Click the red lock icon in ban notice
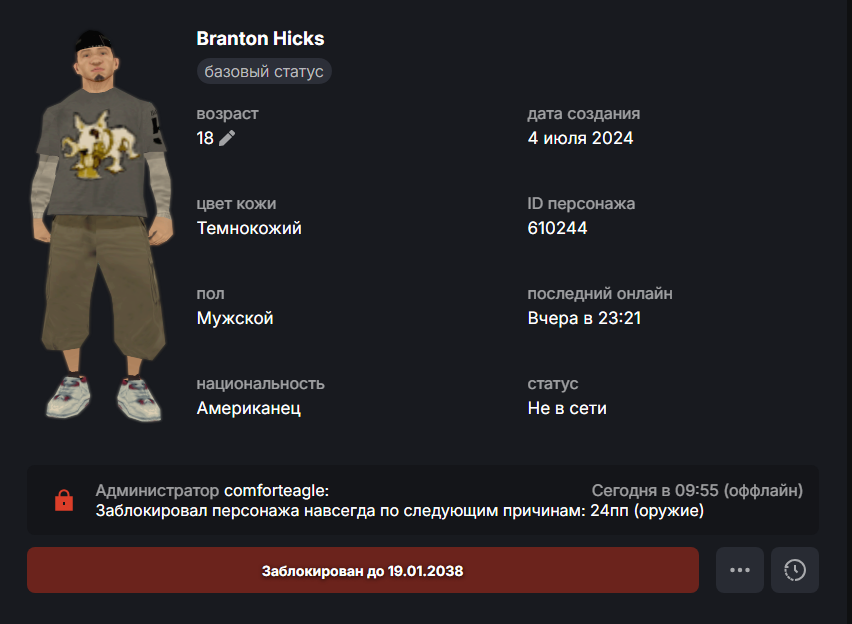Viewport: 852px width, 624px height. (x=64, y=500)
